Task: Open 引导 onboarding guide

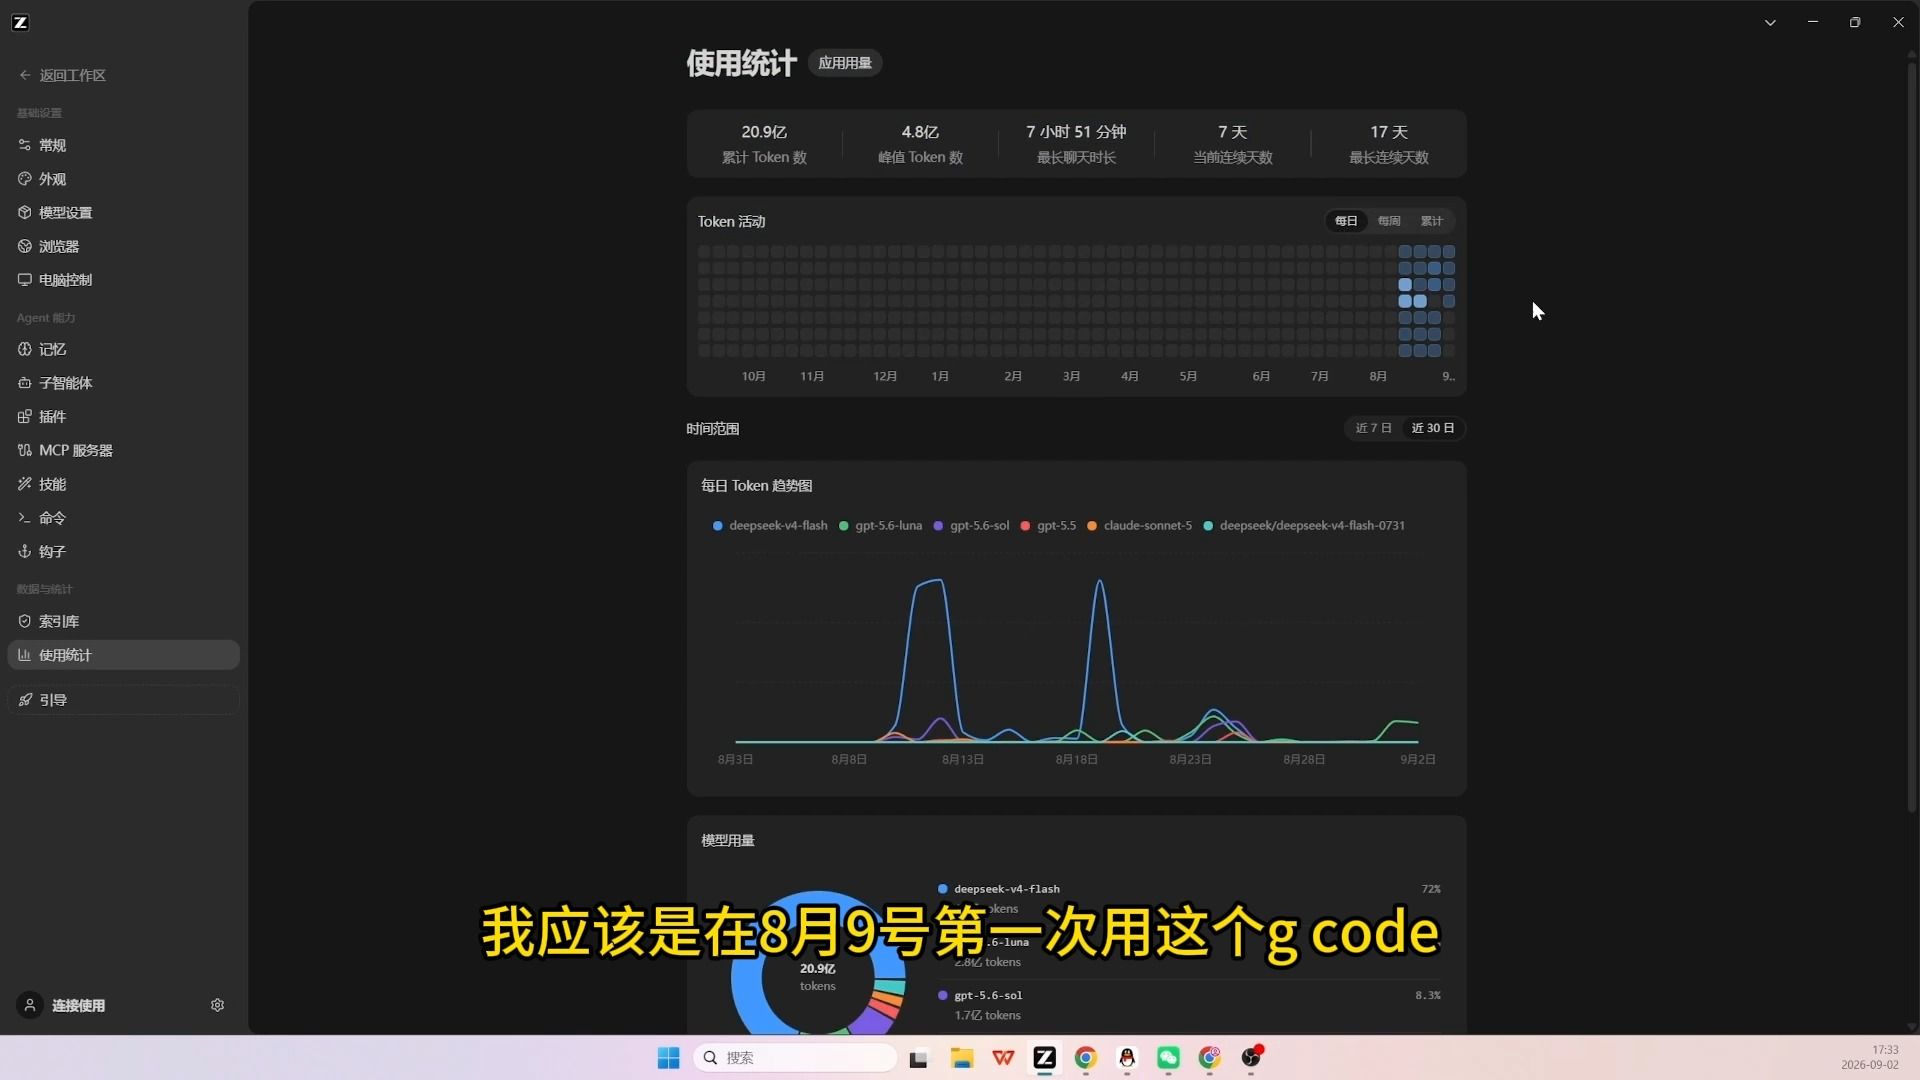Action: (x=123, y=700)
